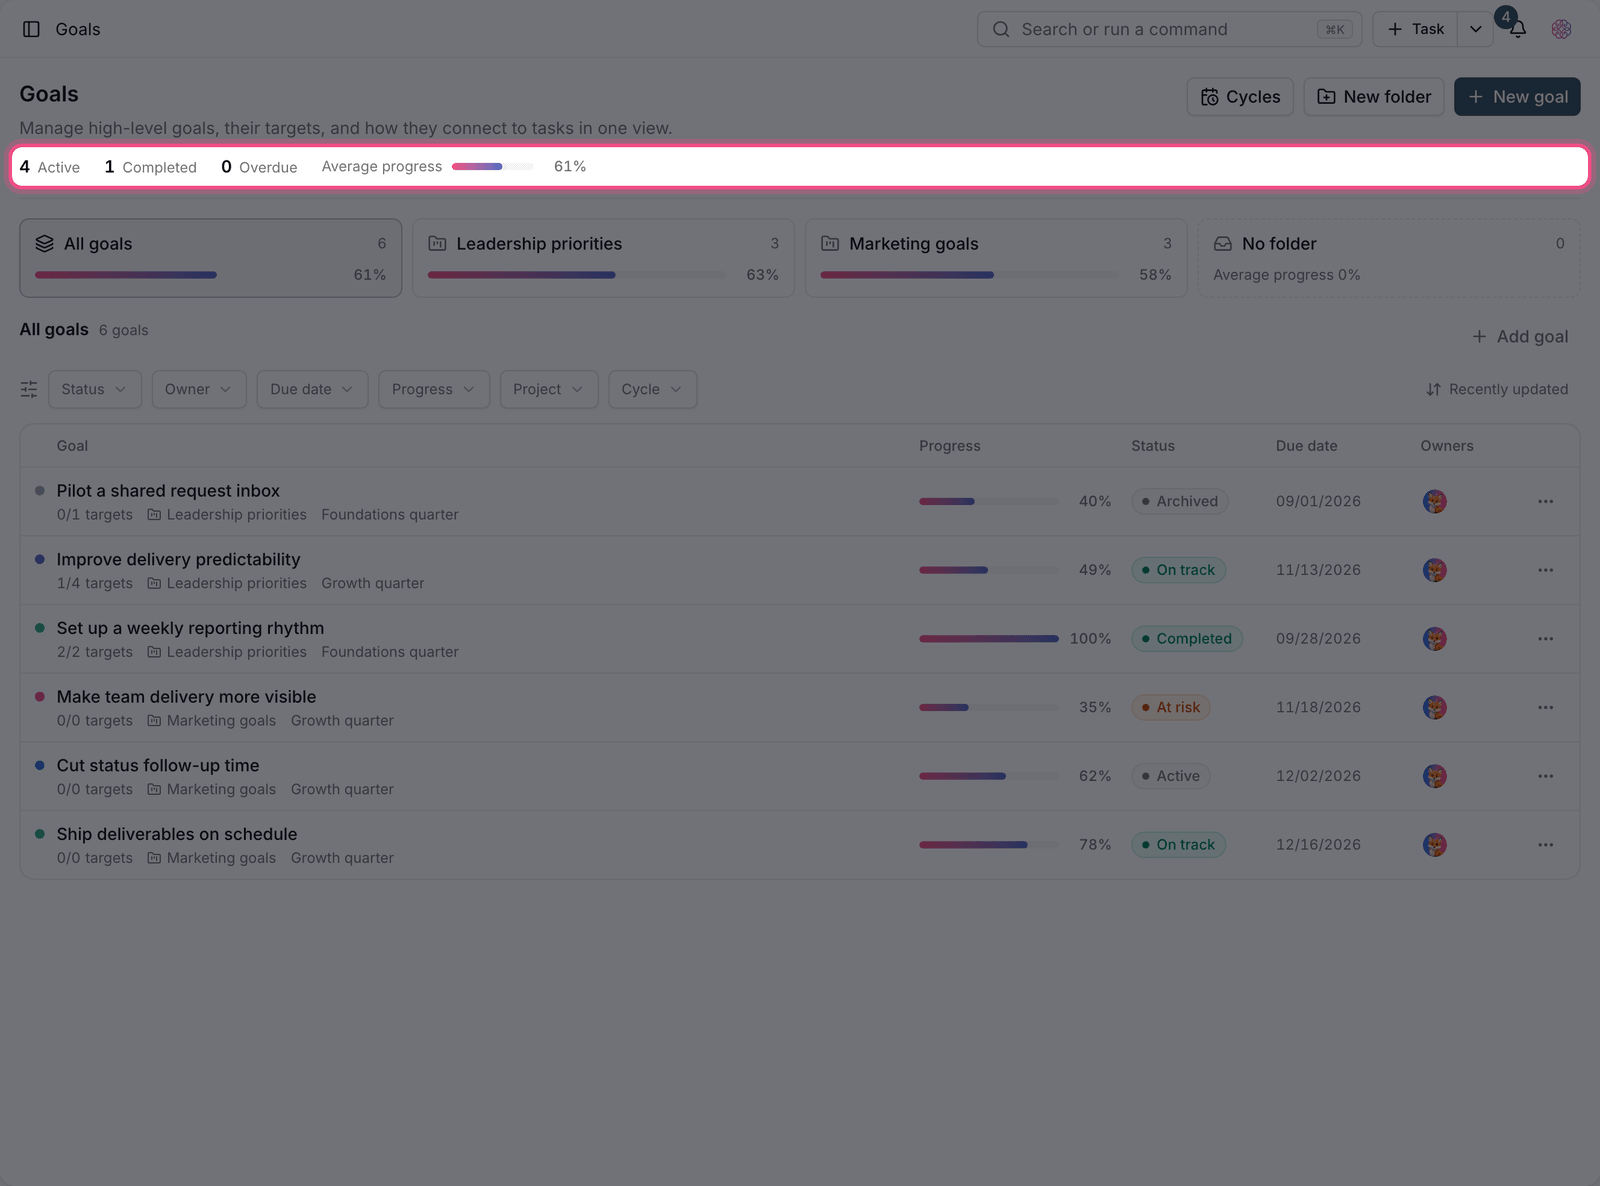Open more options for Improve delivery predictability
The width and height of the screenshot is (1600, 1186).
click(1545, 570)
